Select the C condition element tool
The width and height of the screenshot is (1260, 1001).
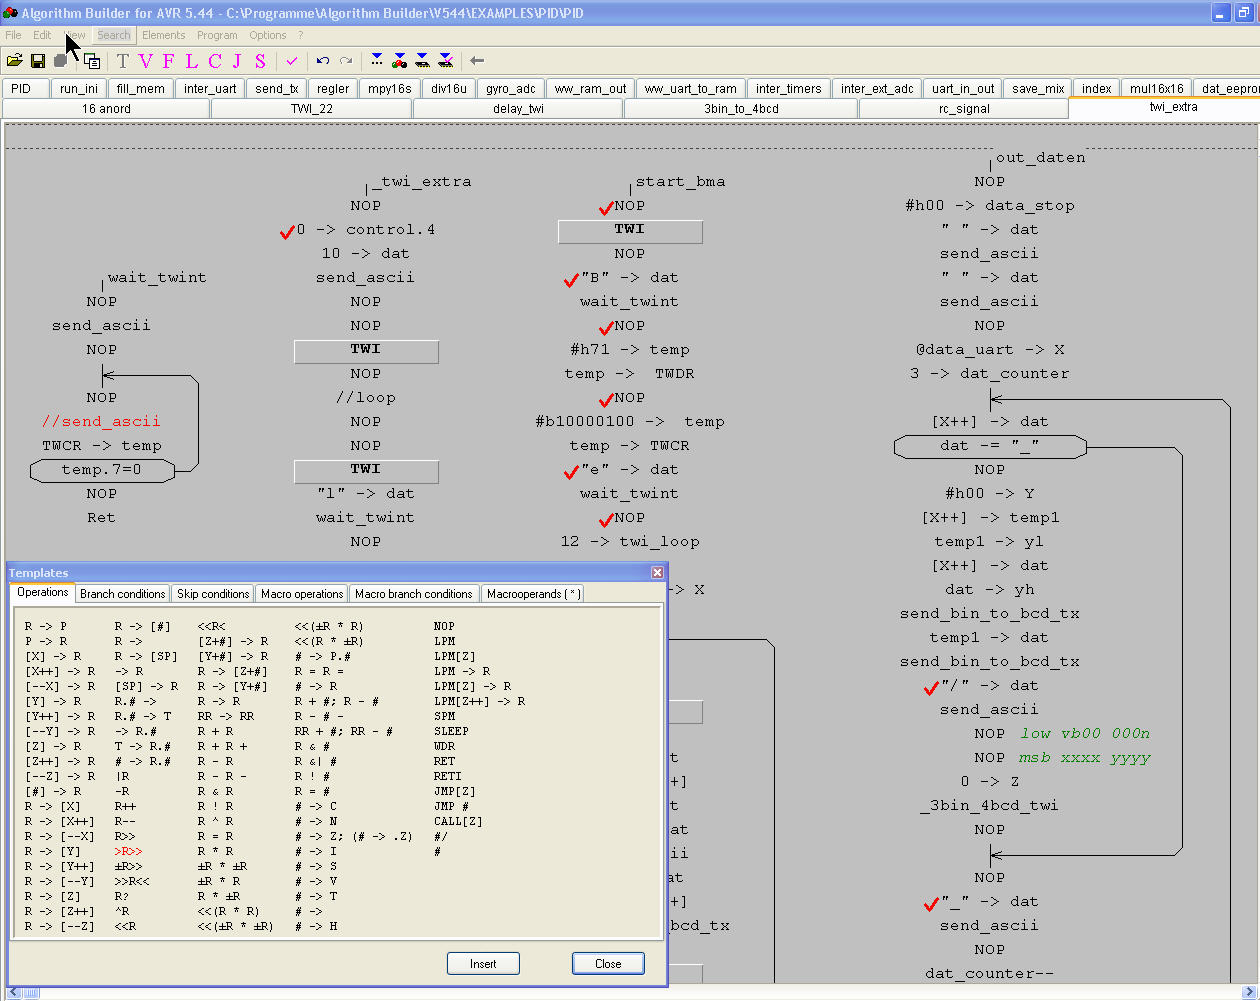[x=214, y=61]
